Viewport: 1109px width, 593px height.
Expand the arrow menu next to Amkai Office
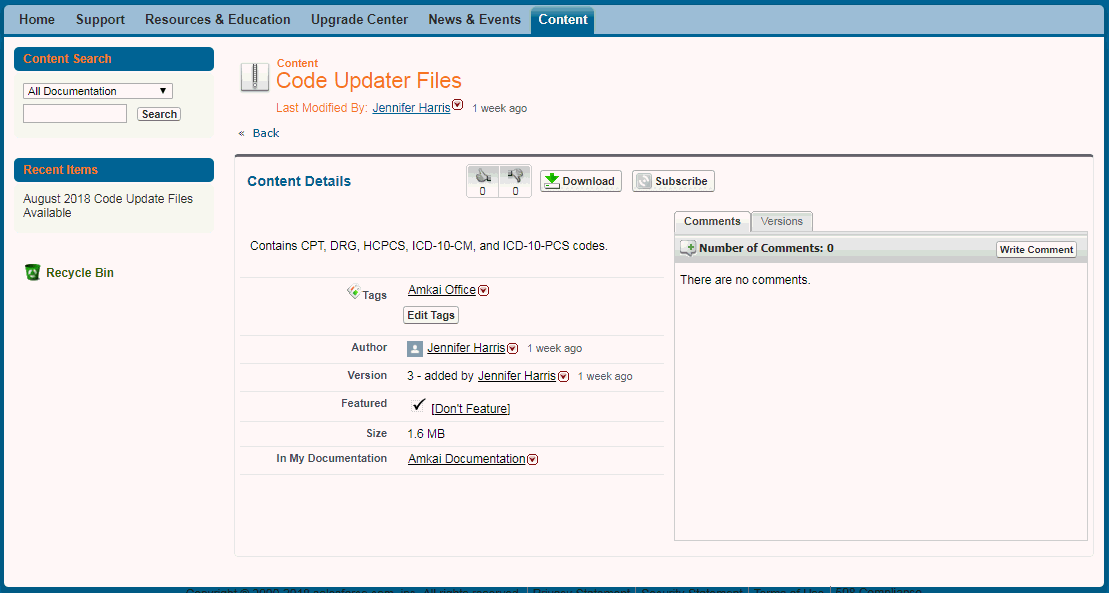coord(484,291)
